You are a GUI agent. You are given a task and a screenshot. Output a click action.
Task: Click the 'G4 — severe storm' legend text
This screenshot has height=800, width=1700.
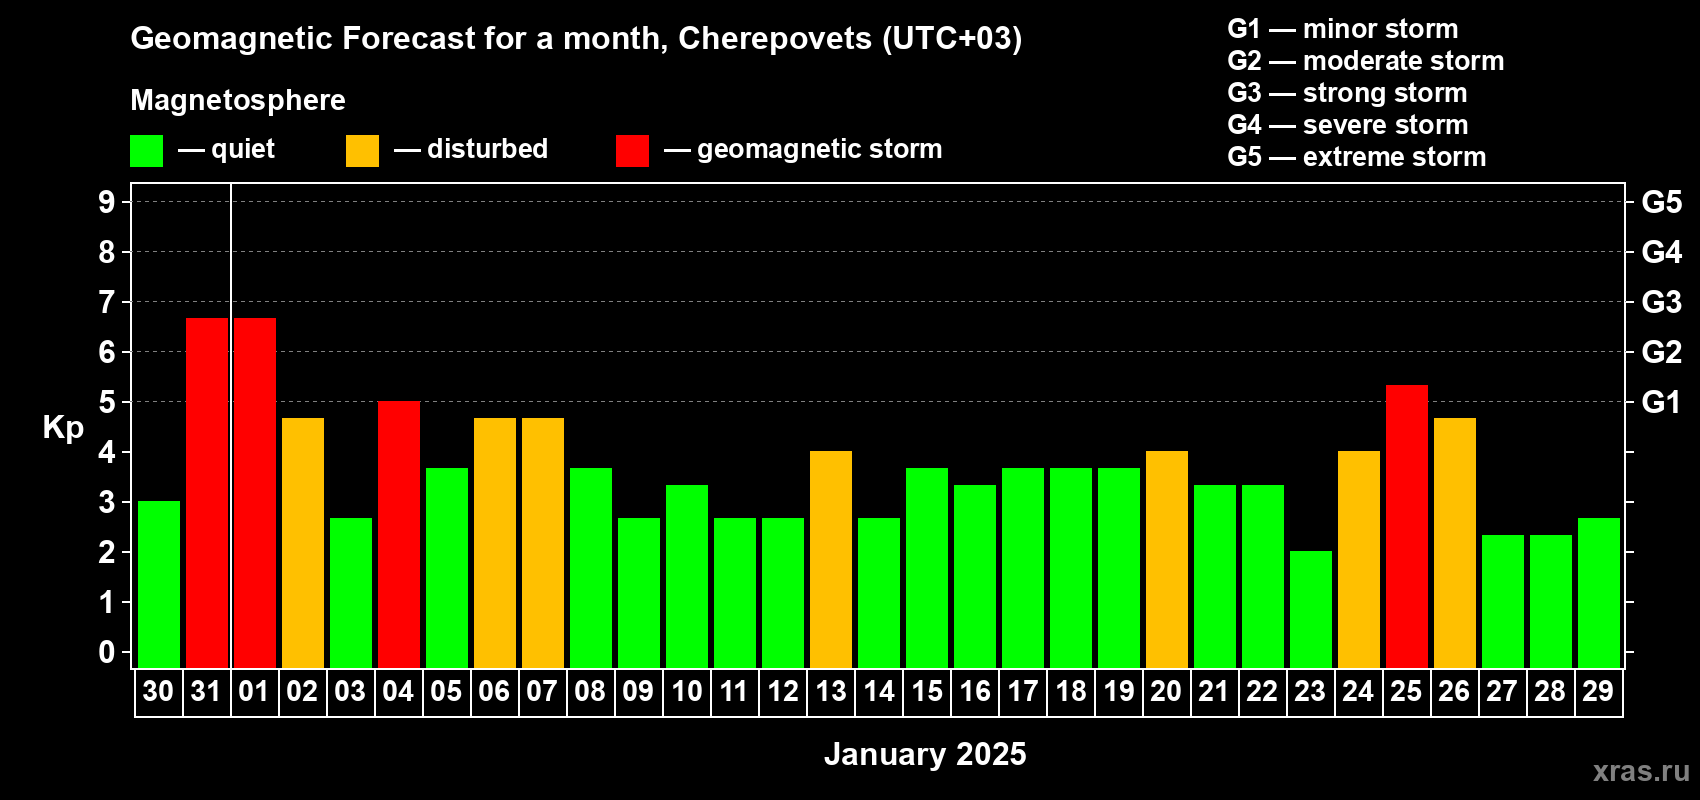[1348, 125]
